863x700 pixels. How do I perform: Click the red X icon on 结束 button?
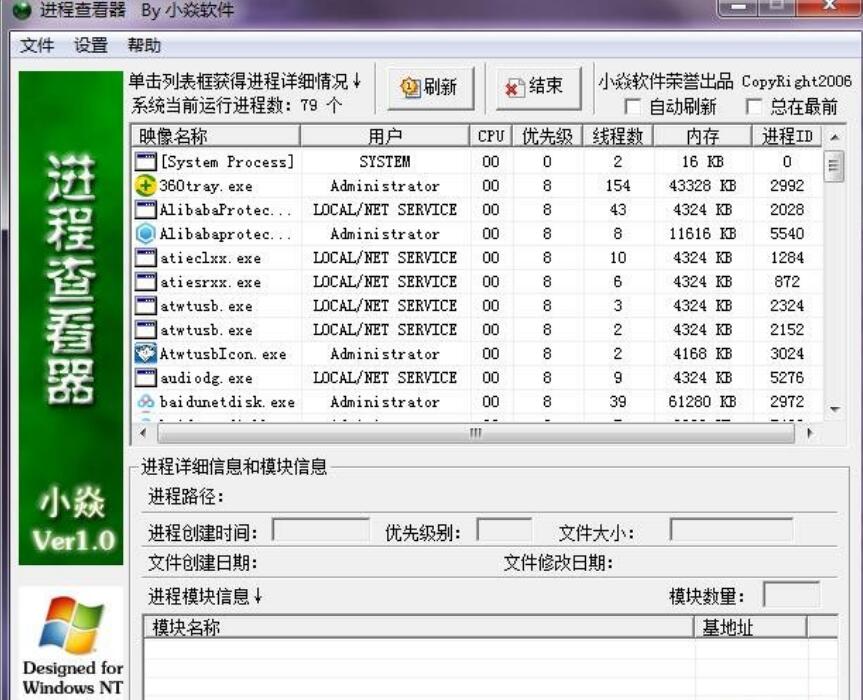[515, 88]
